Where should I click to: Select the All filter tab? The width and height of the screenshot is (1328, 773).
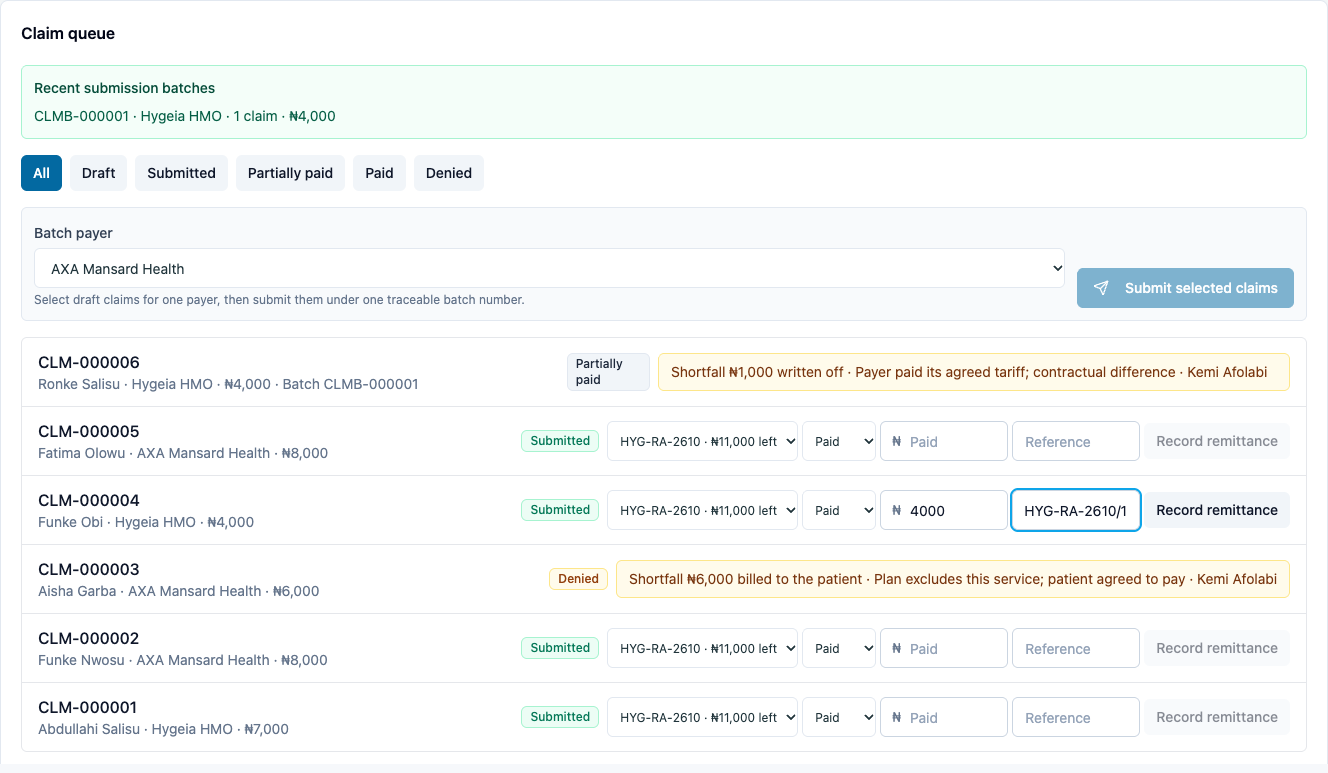point(41,173)
